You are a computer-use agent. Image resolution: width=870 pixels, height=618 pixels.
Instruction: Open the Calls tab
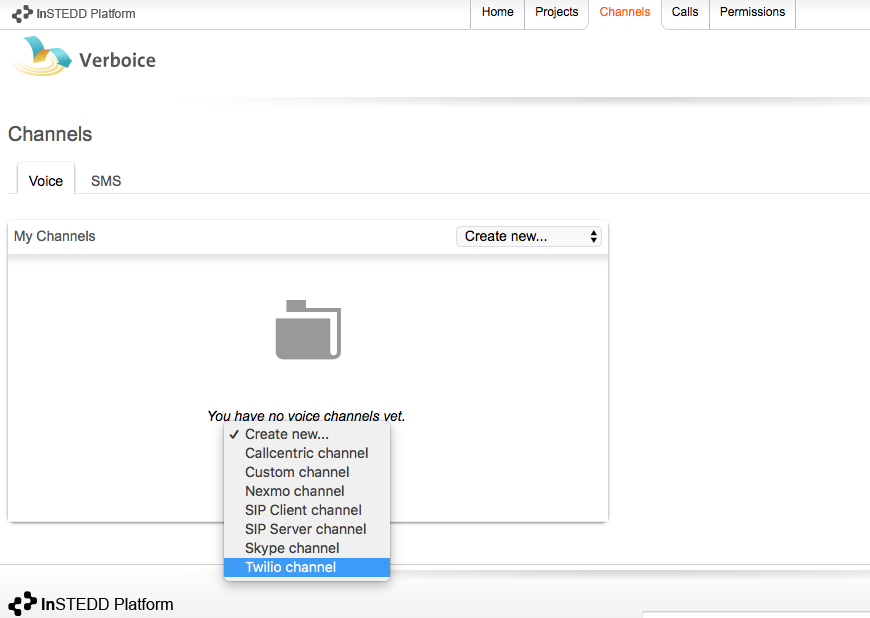click(x=685, y=12)
